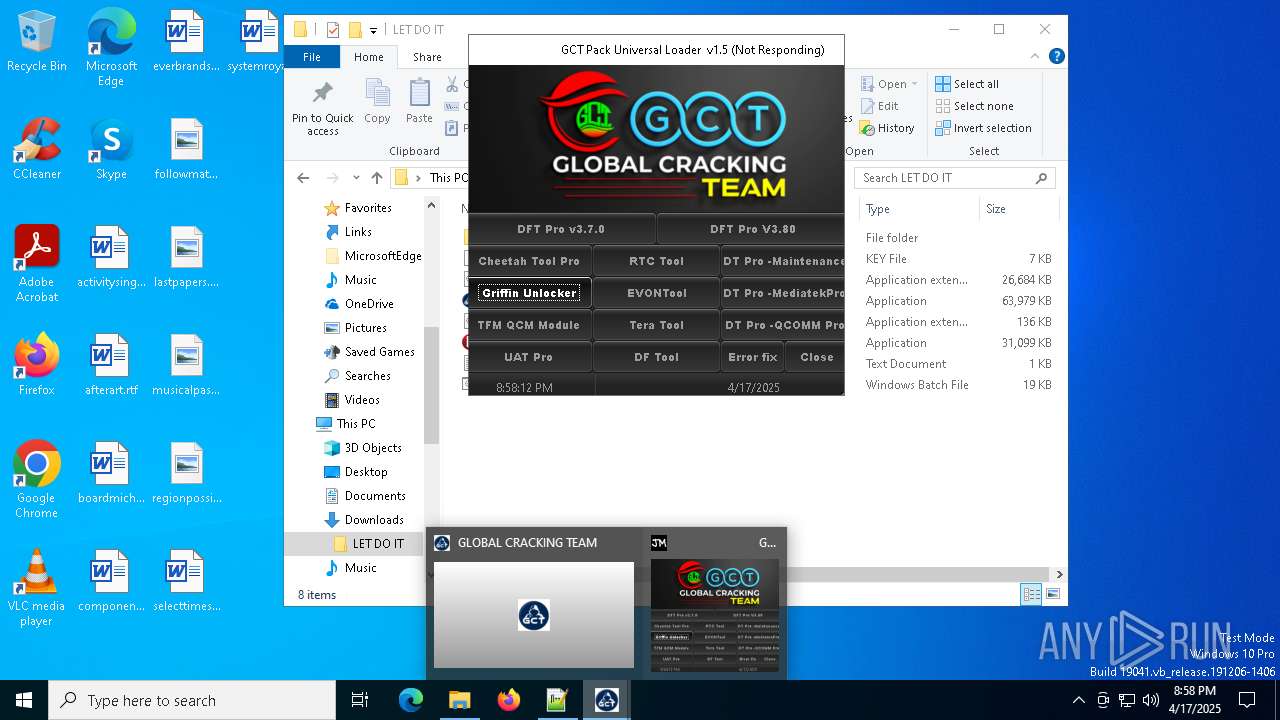
Task: Start the RTC Tool
Action: 656,261
